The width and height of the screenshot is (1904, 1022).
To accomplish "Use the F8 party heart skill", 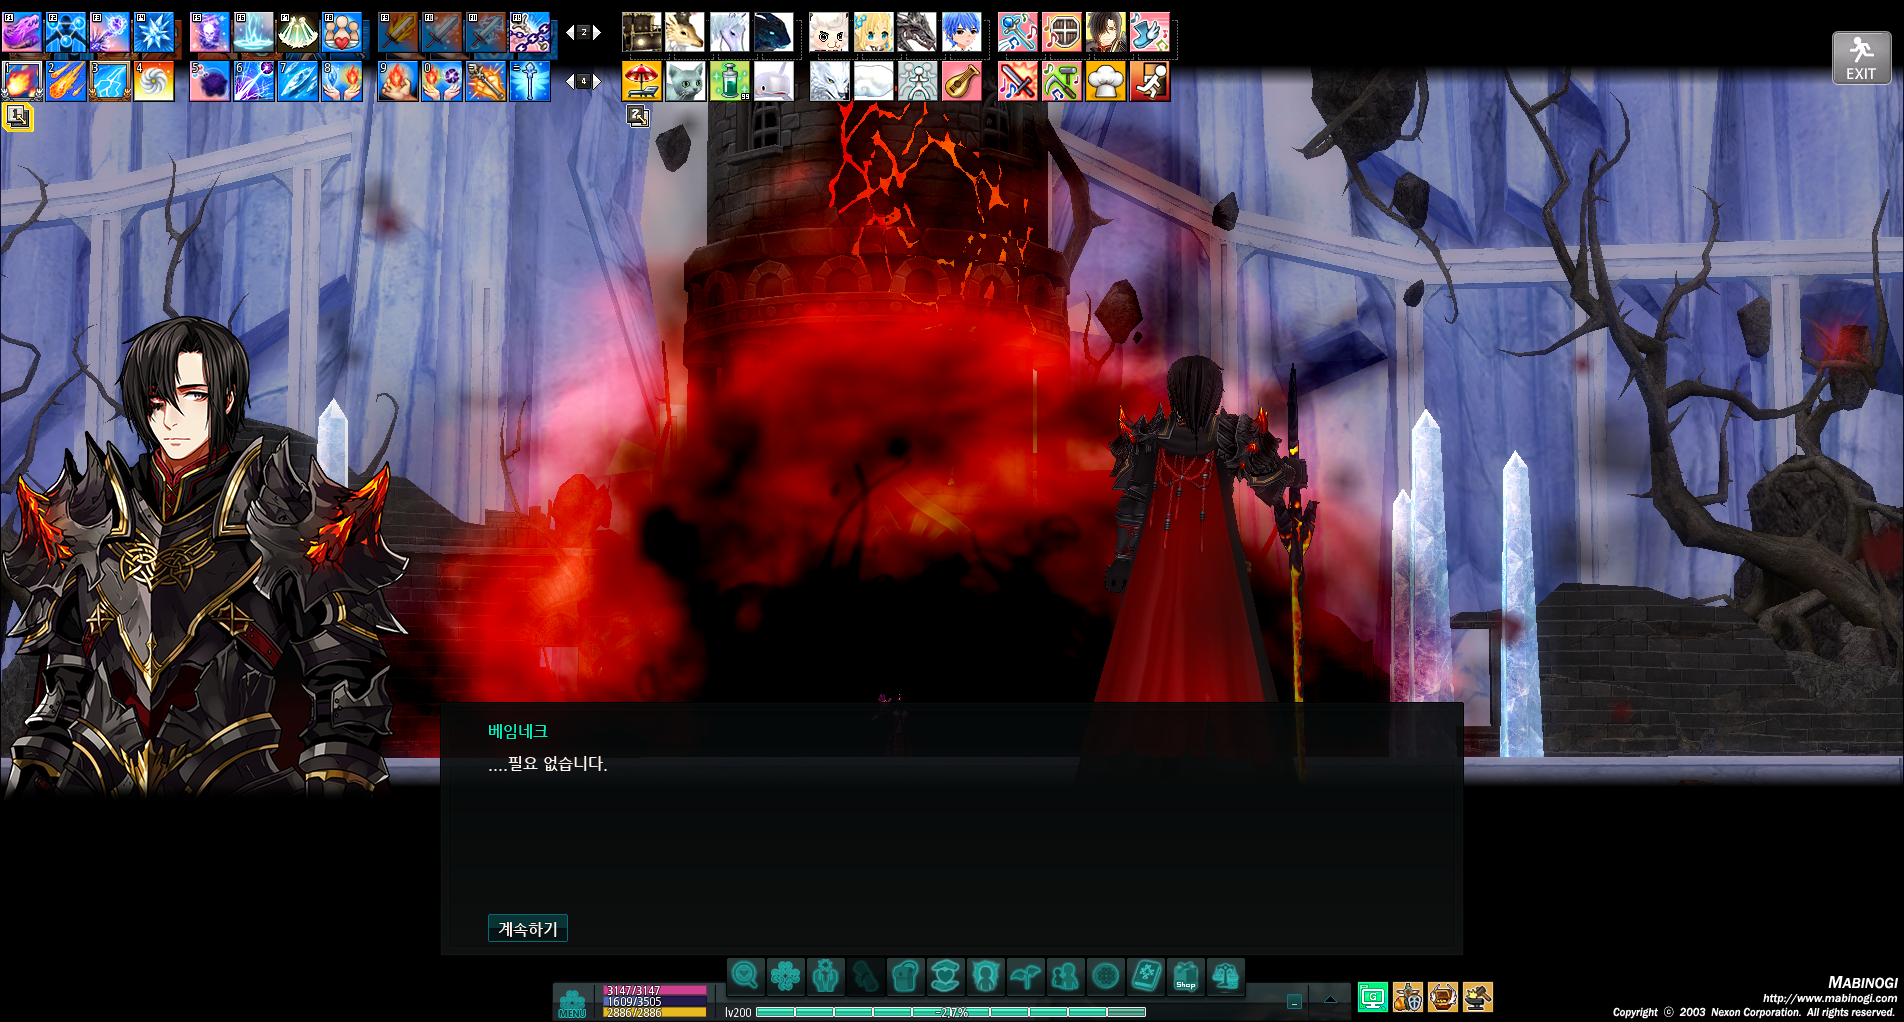I will click(342, 32).
